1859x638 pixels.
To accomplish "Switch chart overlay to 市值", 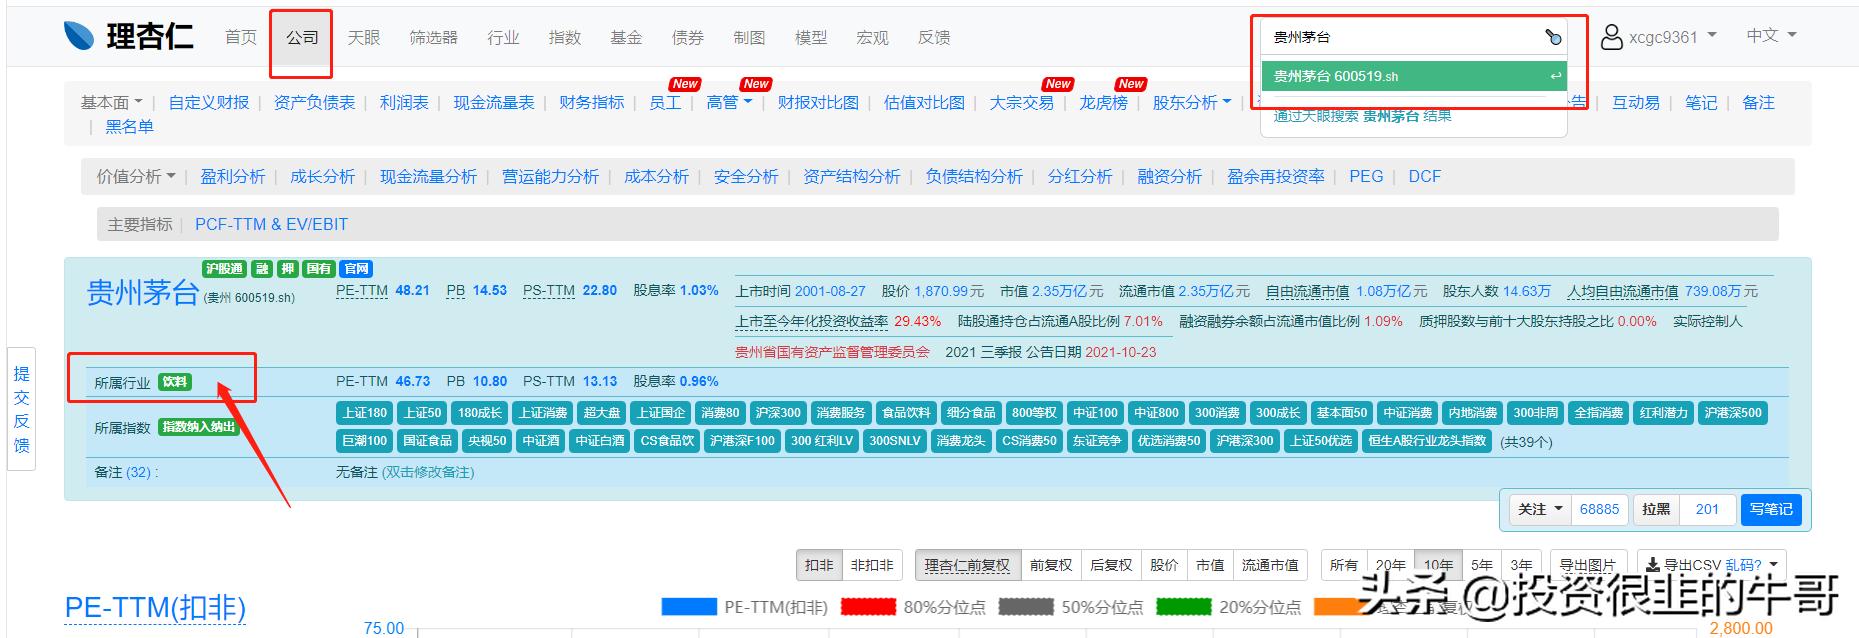I will [x=1210, y=565].
